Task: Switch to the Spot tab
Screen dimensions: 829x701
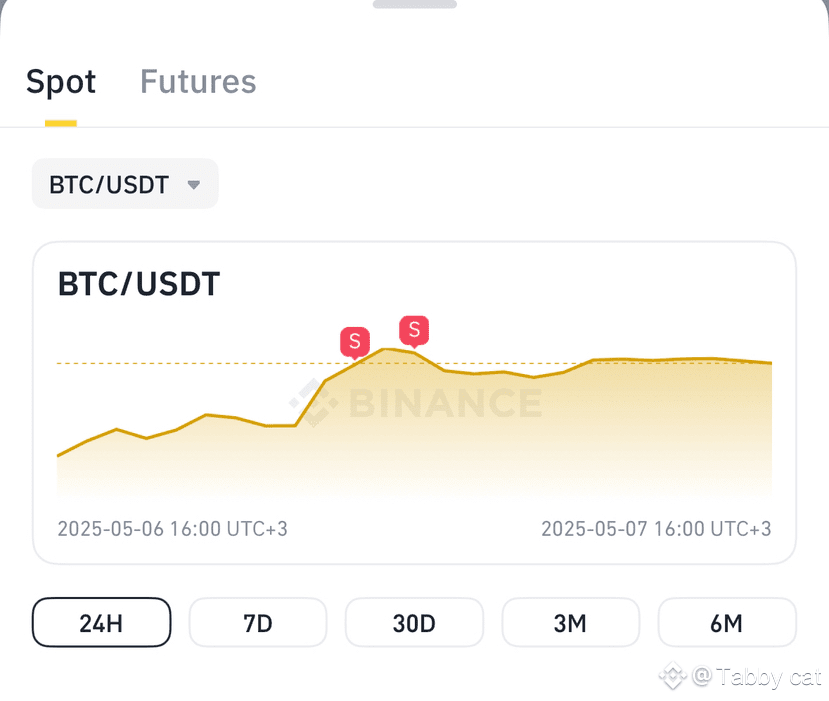Action: click(61, 82)
